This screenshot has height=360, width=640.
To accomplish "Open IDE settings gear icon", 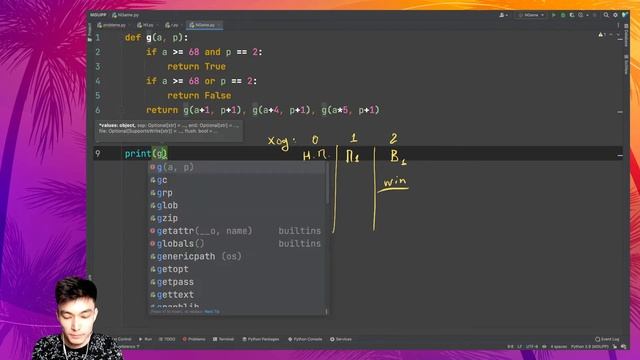I will 615,15.
